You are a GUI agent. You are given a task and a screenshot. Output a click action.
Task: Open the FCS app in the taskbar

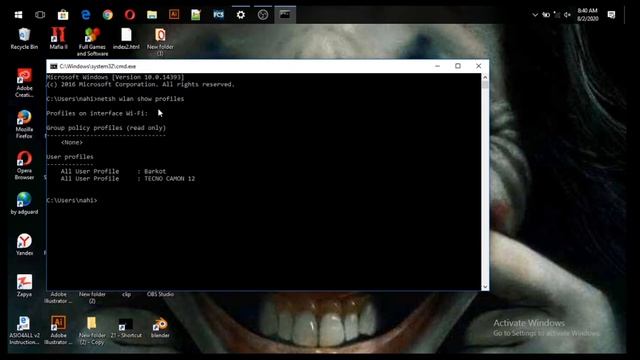219,15
